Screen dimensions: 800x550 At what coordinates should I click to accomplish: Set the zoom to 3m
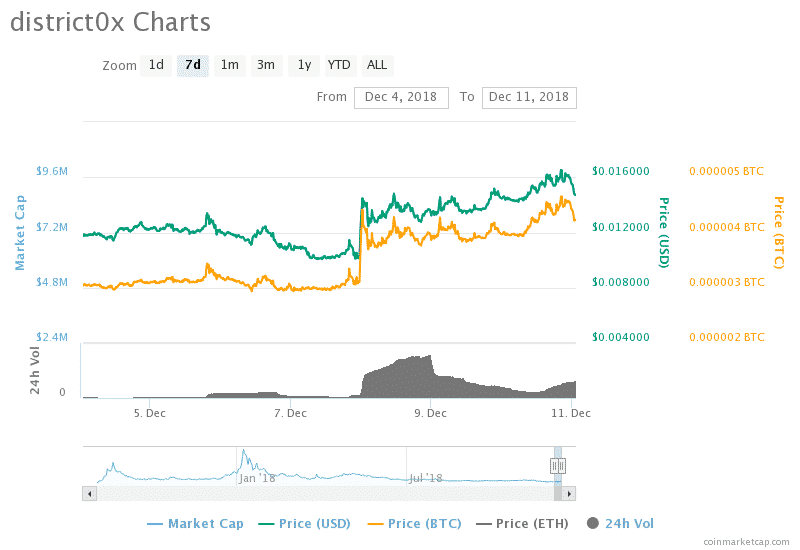(266, 66)
